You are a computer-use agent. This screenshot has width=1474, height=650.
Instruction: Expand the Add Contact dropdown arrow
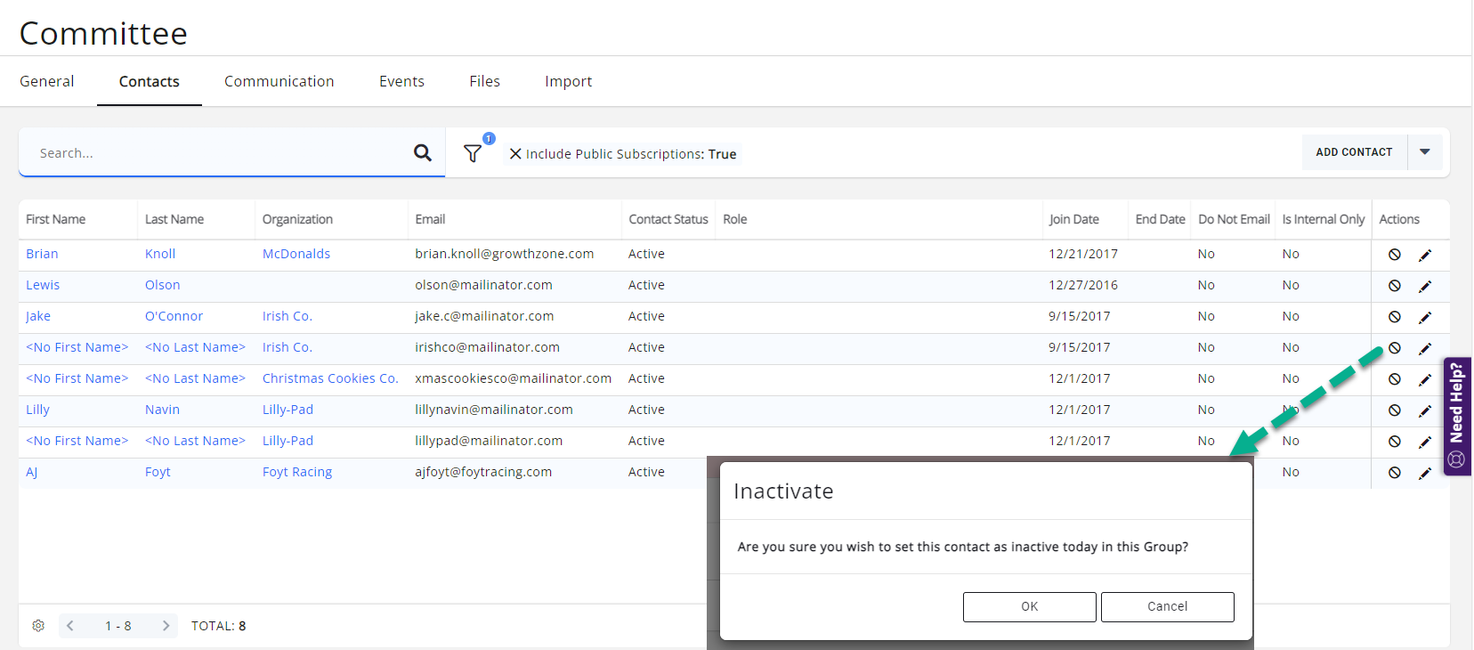[1425, 152]
